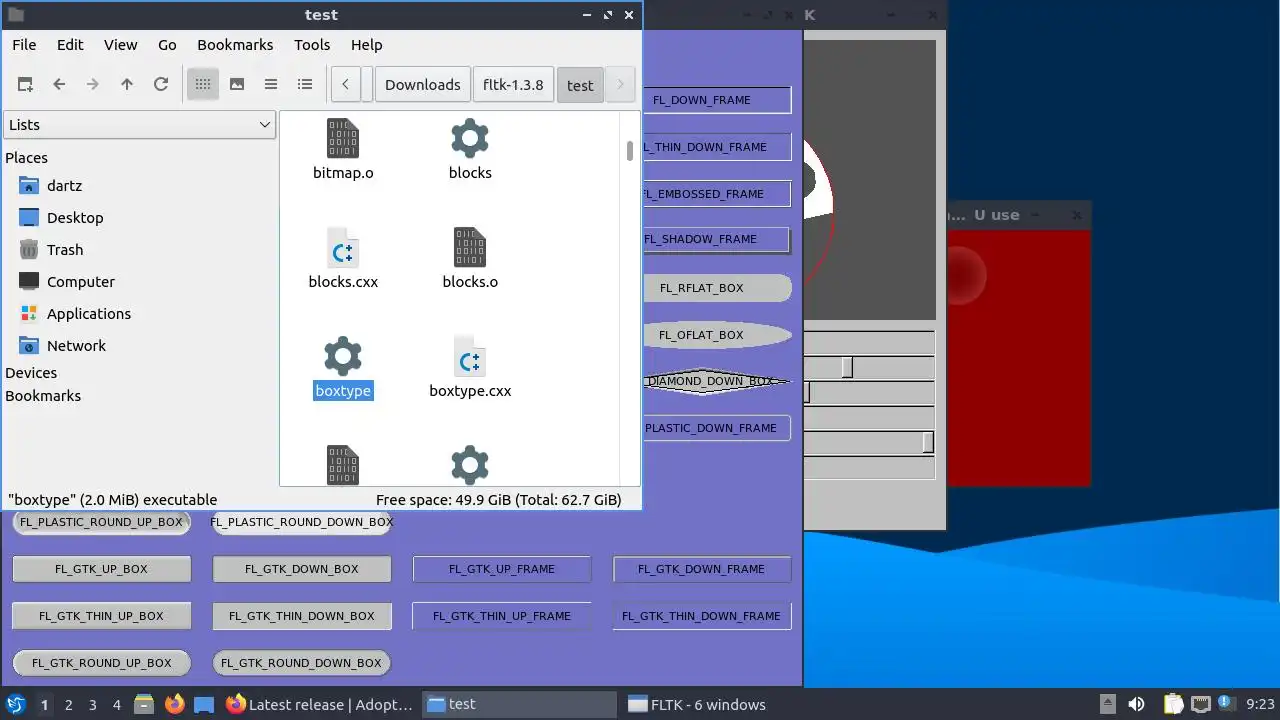Click the FL_GTK_ROUND_UP_BOX sample
This screenshot has height=720, width=1280.
click(101, 663)
